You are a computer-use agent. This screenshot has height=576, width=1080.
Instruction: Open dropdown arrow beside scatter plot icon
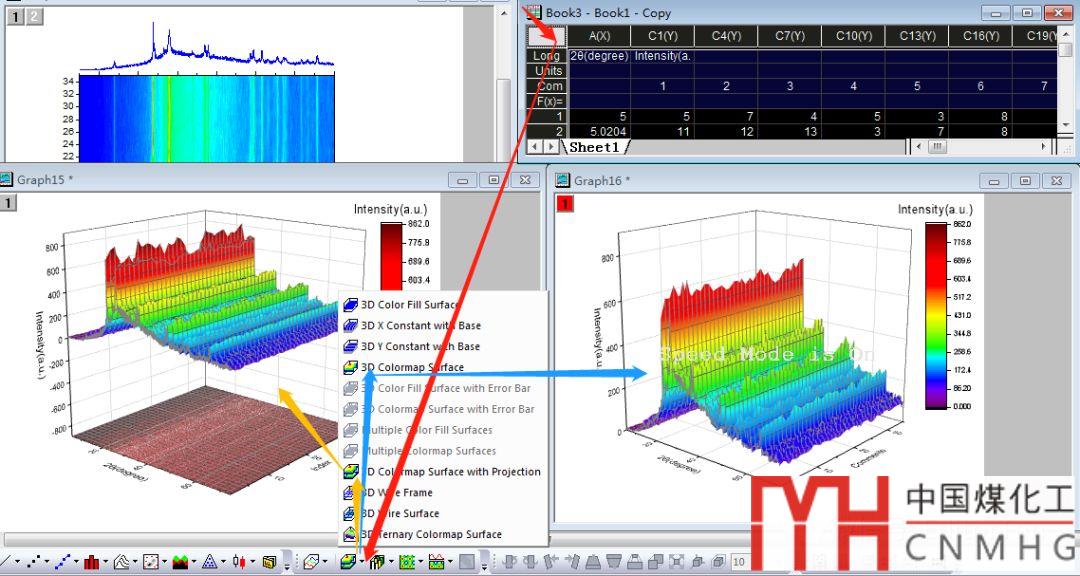pyautogui.click(x=49, y=563)
